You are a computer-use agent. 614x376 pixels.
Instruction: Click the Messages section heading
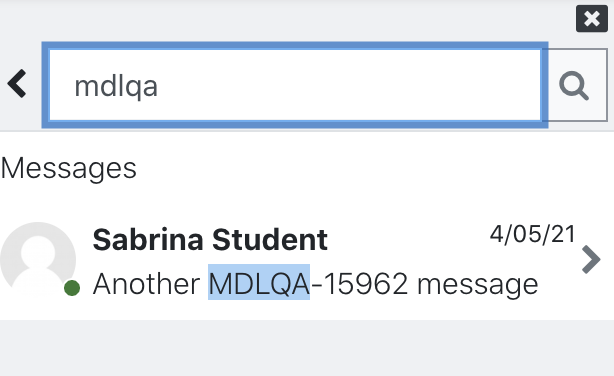point(69,168)
